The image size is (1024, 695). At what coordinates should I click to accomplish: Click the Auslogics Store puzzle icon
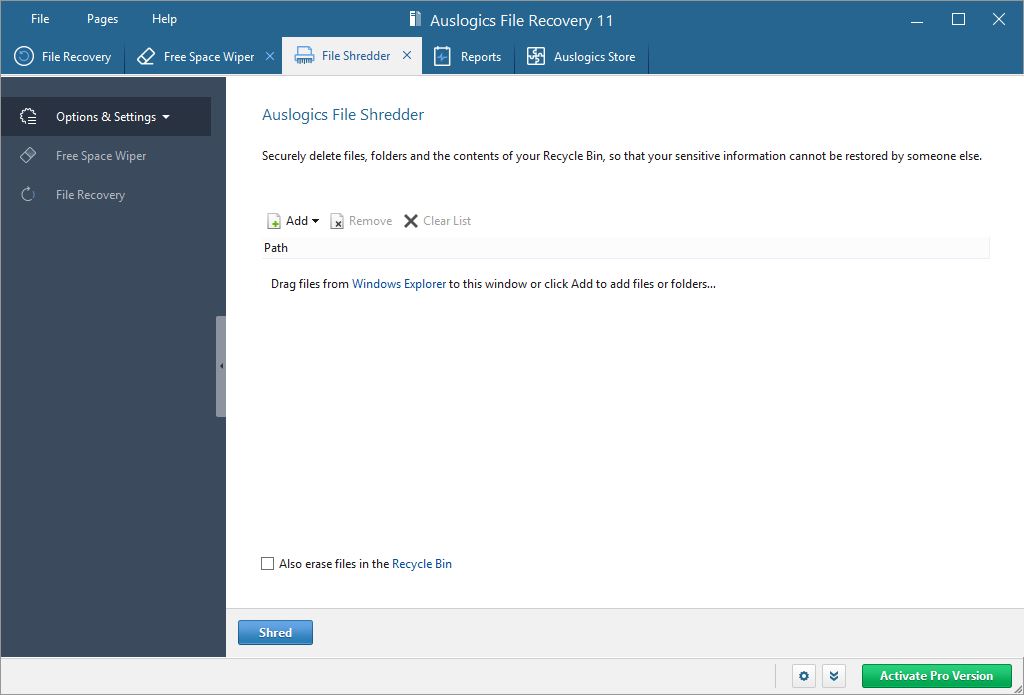tap(536, 56)
